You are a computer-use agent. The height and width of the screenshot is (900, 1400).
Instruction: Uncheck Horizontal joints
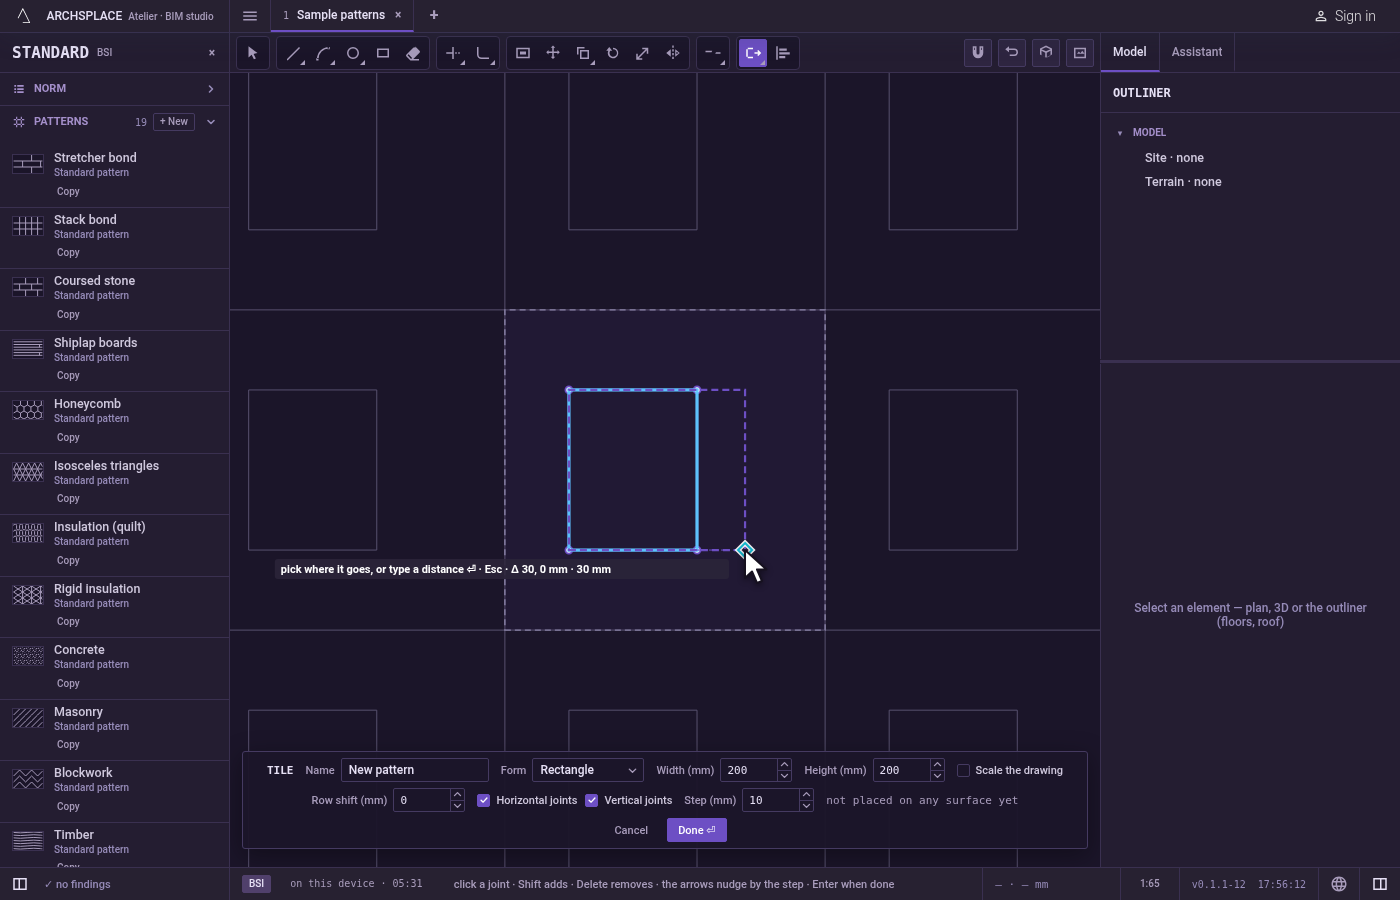tap(484, 800)
